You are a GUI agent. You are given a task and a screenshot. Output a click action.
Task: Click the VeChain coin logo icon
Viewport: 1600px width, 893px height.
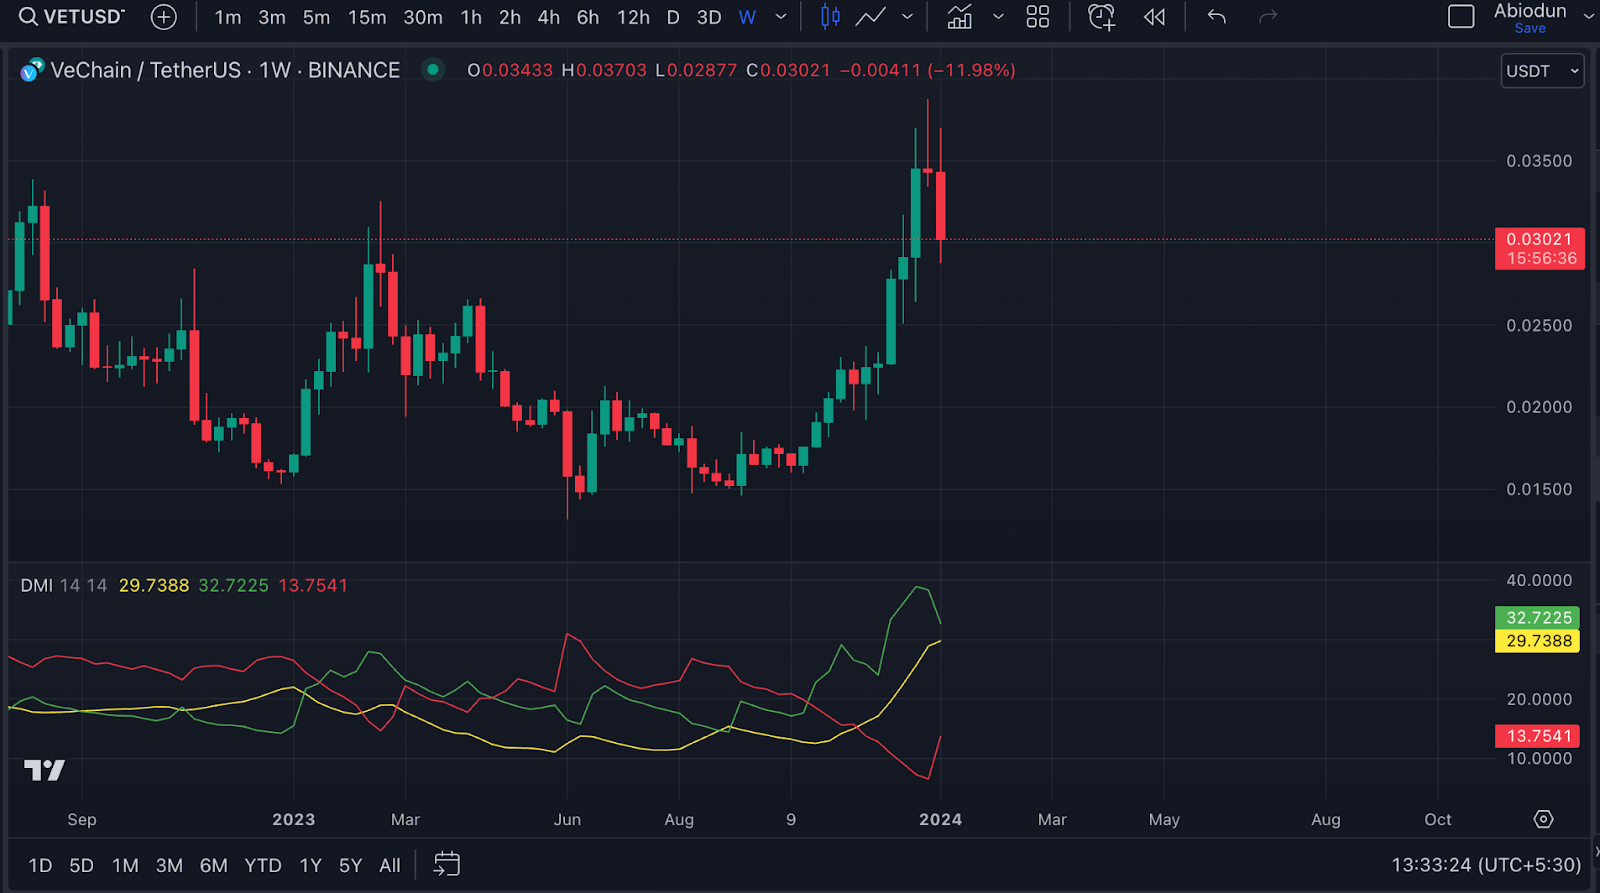[x=32, y=71]
